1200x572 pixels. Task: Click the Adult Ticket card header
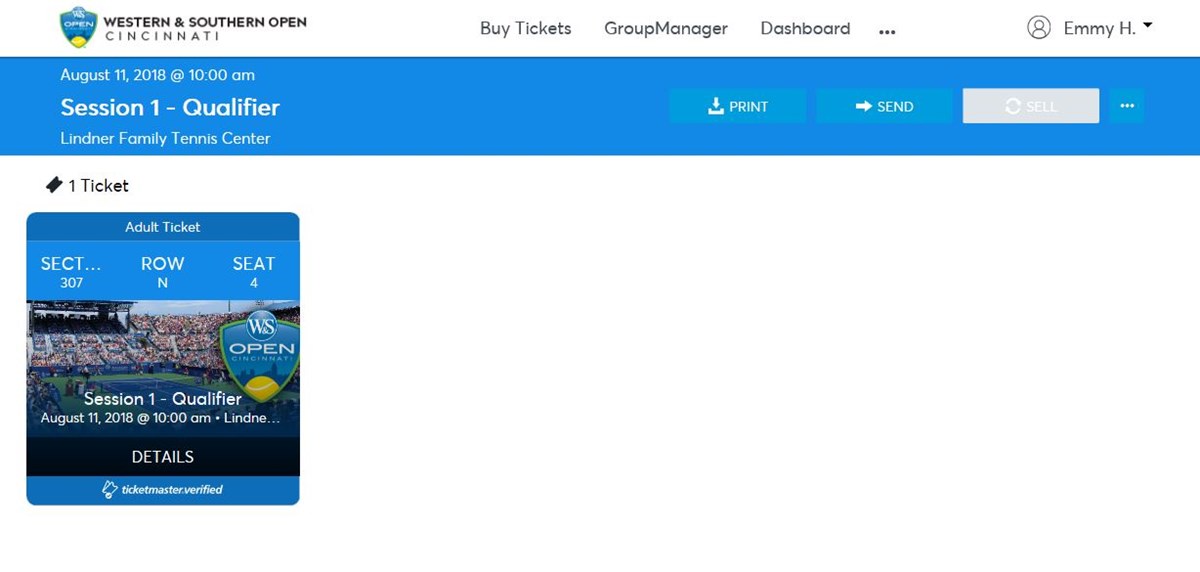(x=163, y=227)
